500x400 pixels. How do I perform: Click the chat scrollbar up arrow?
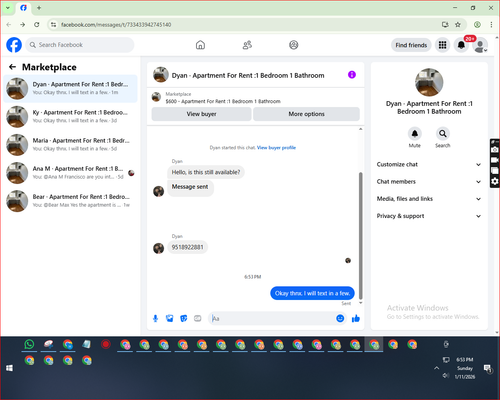(x=360, y=129)
